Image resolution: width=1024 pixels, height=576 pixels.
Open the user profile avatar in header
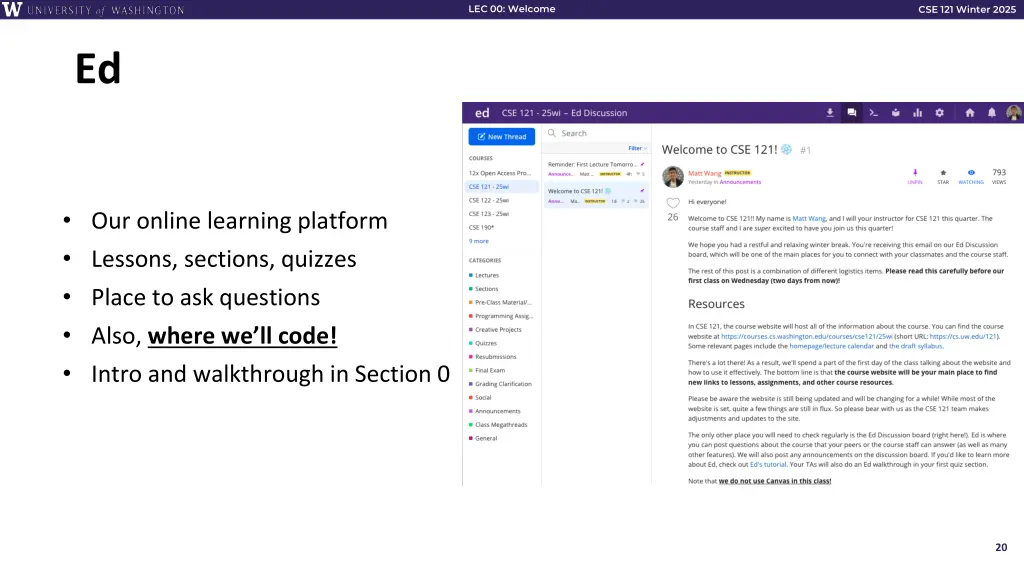pyautogui.click(x=1014, y=113)
